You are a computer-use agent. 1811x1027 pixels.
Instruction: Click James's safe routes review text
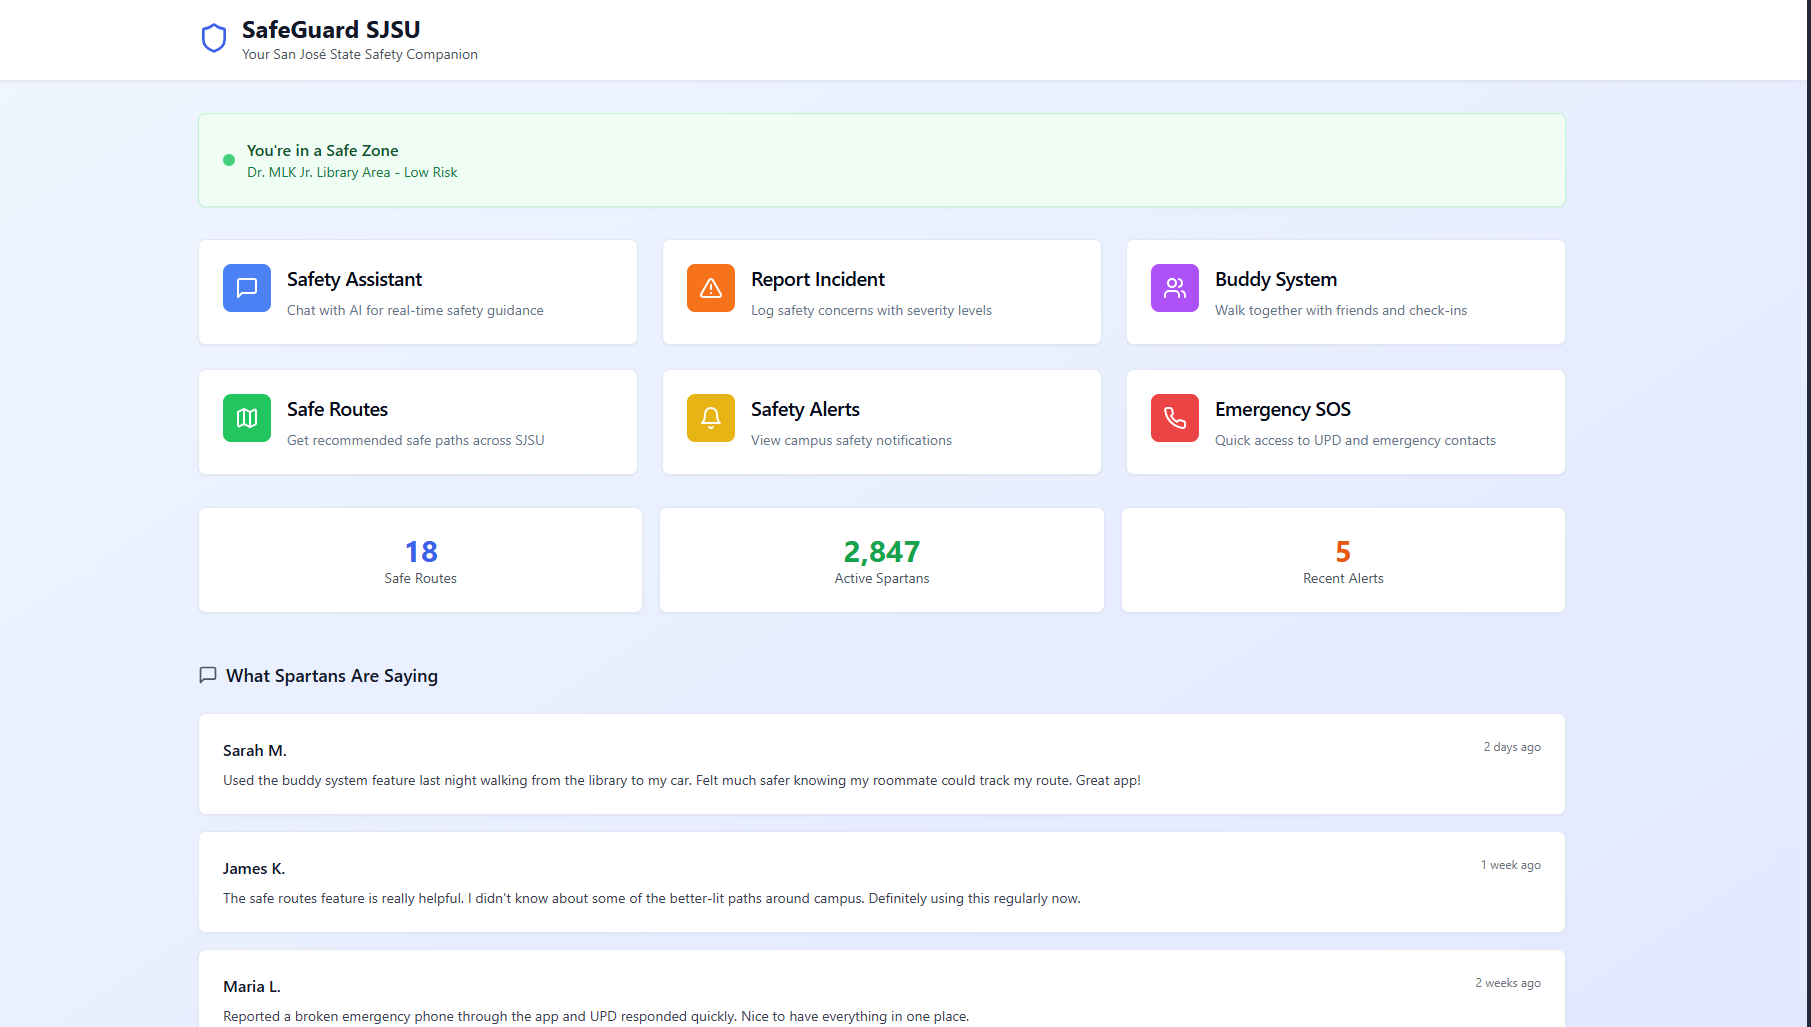click(652, 898)
